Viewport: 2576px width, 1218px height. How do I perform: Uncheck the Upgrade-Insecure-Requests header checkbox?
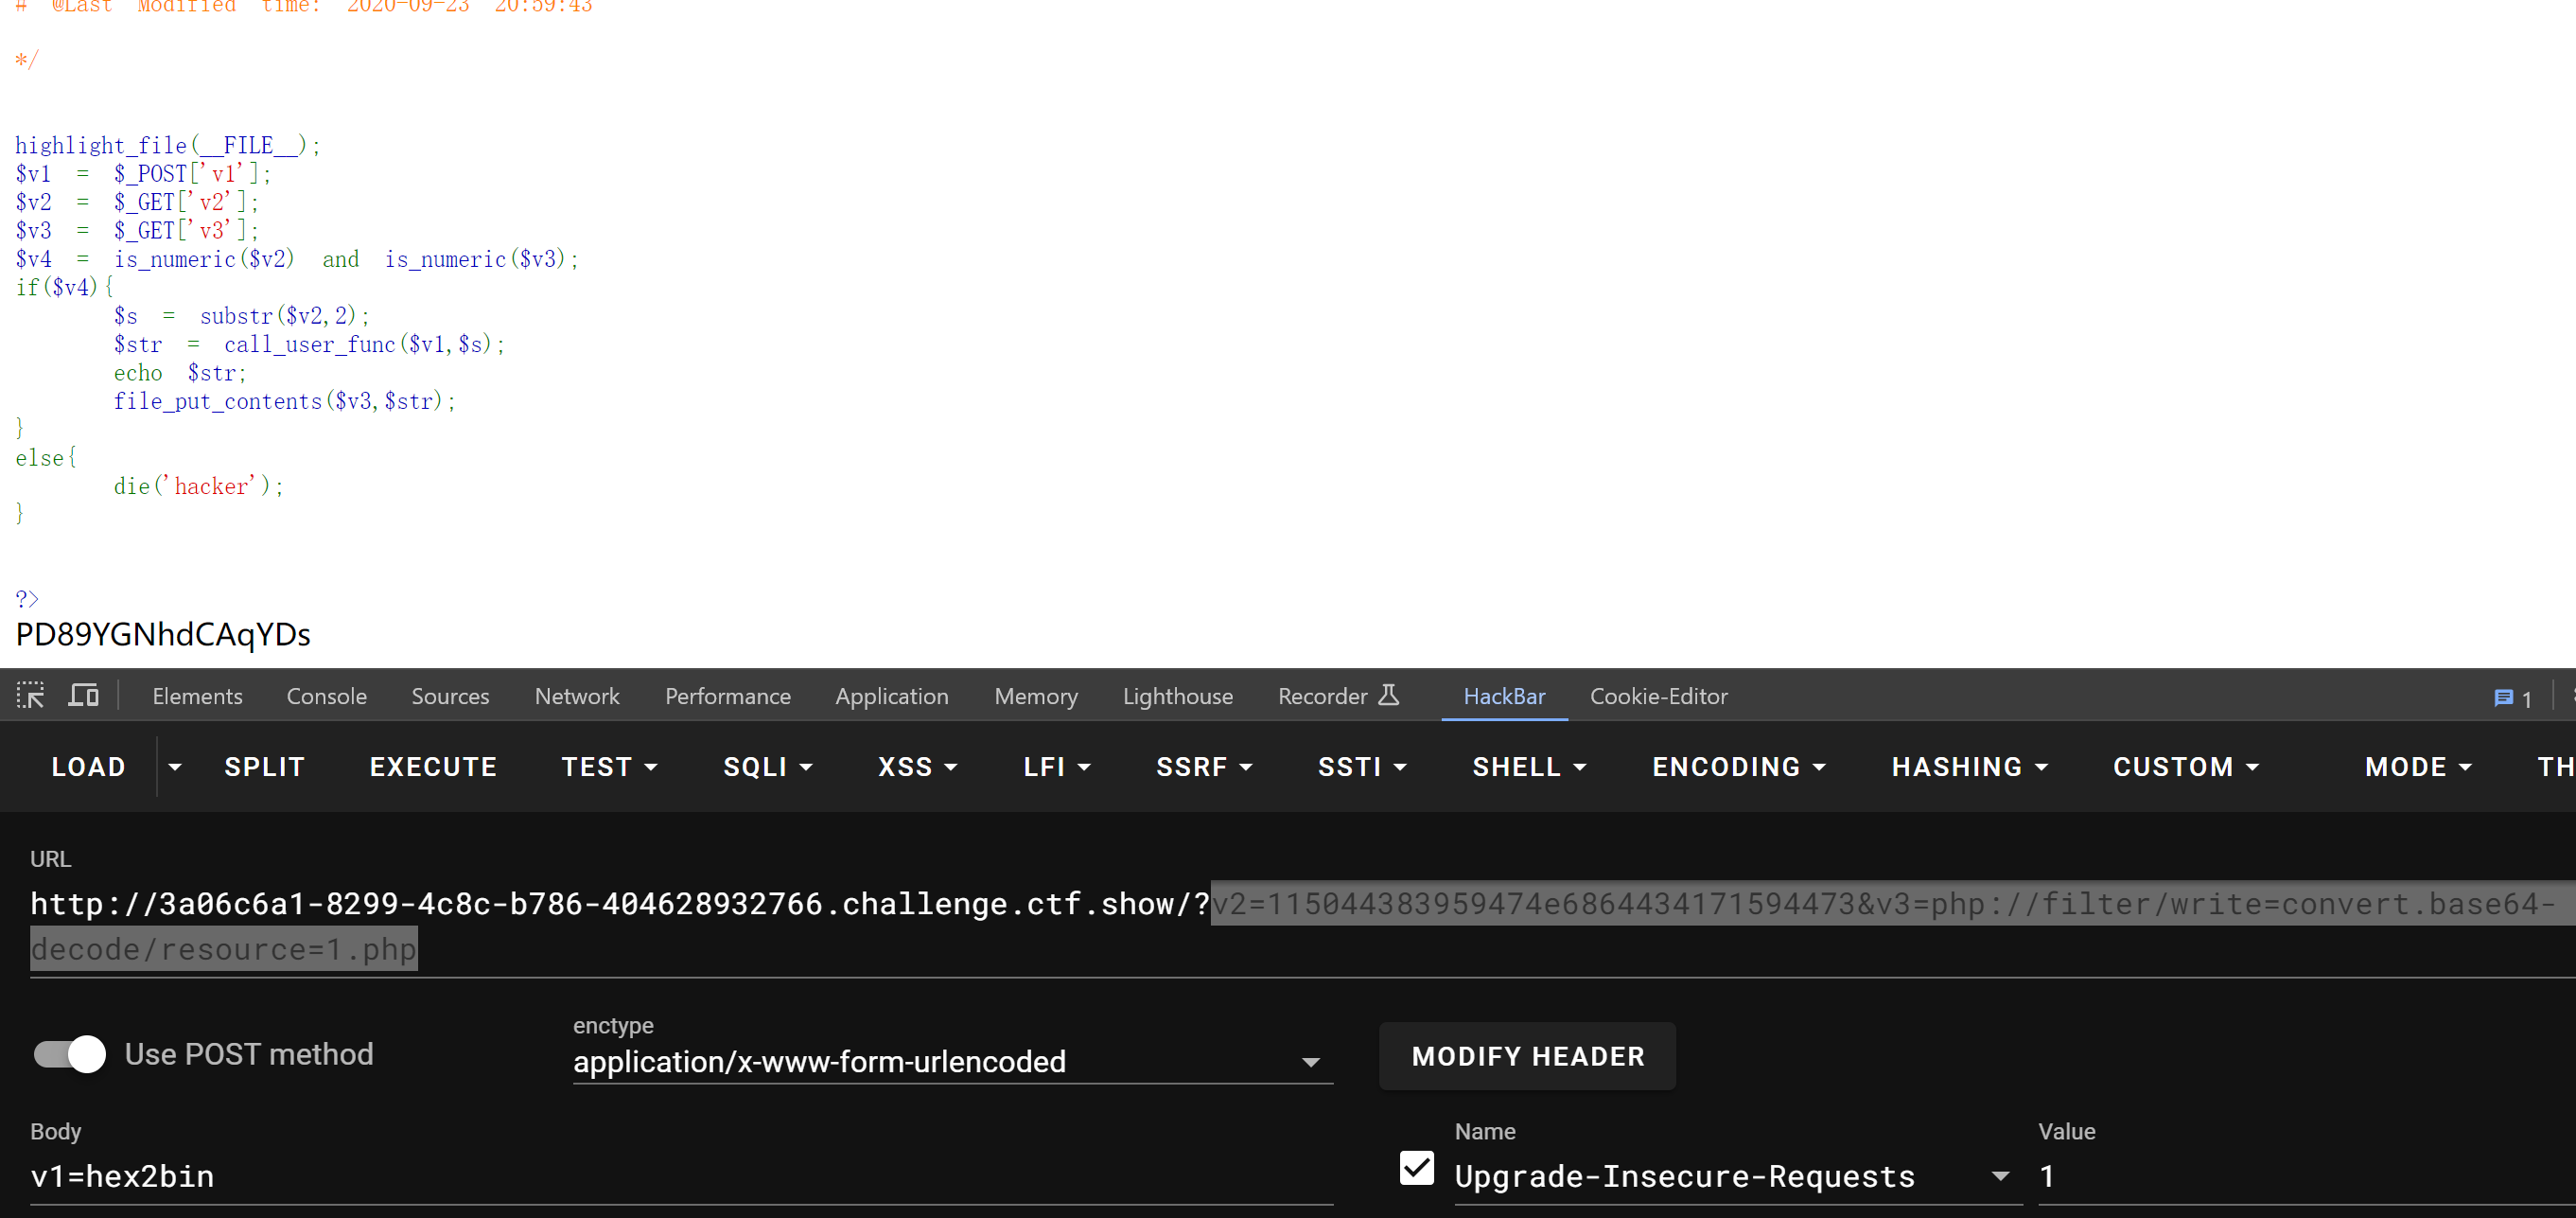pos(1416,1167)
